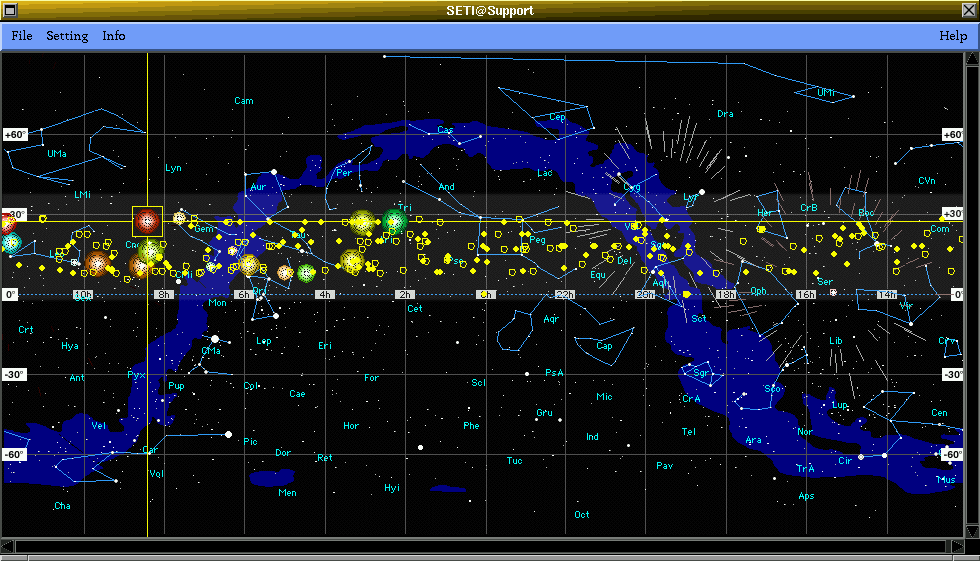980x561 pixels.
Task: Click the large orange burst below the 10h region
Action: click(97, 264)
